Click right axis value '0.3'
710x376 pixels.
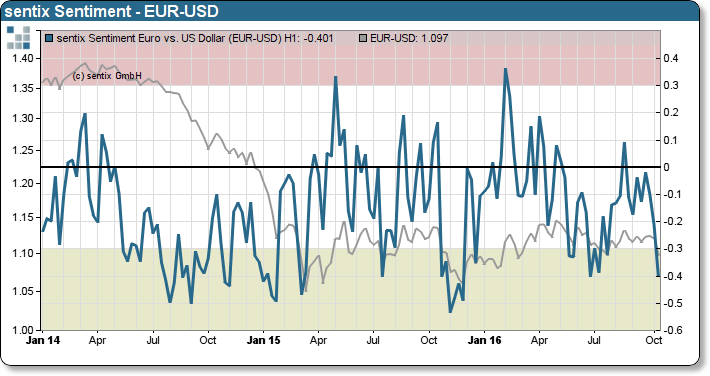click(x=671, y=85)
